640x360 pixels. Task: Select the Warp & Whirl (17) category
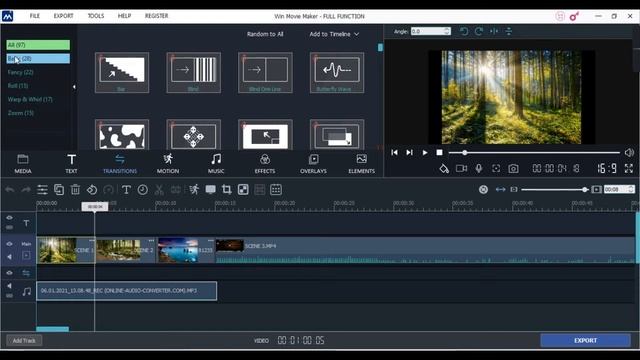pyautogui.click(x=30, y=99)
